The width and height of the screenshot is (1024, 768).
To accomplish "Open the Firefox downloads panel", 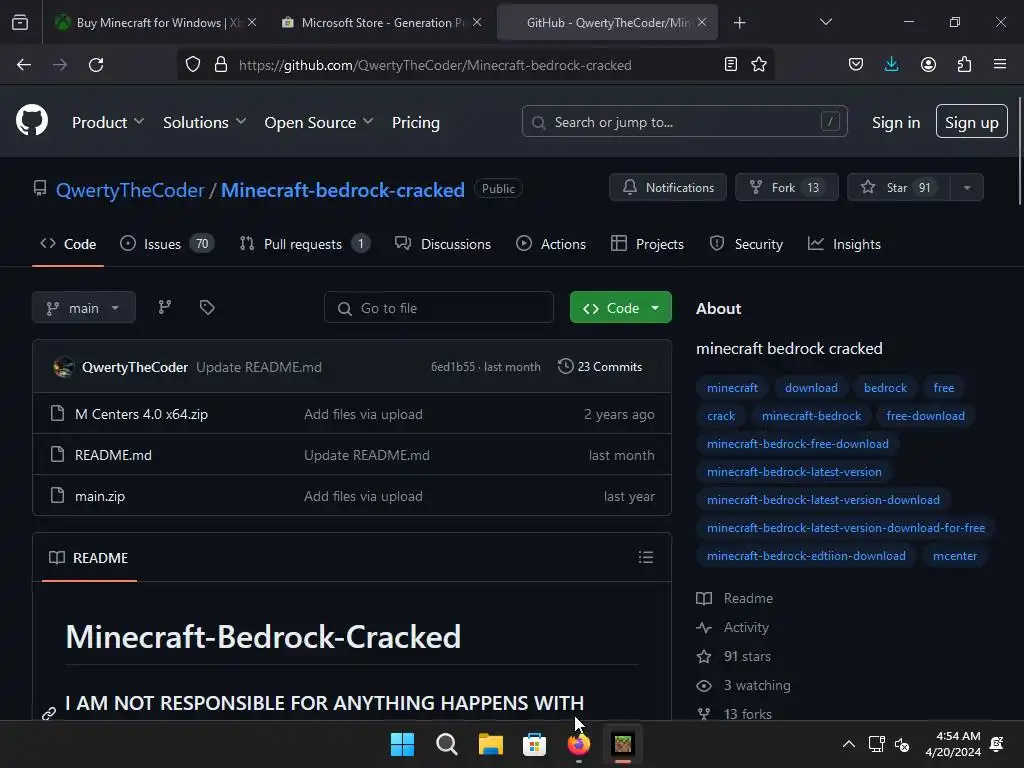I will pos(891,65).
